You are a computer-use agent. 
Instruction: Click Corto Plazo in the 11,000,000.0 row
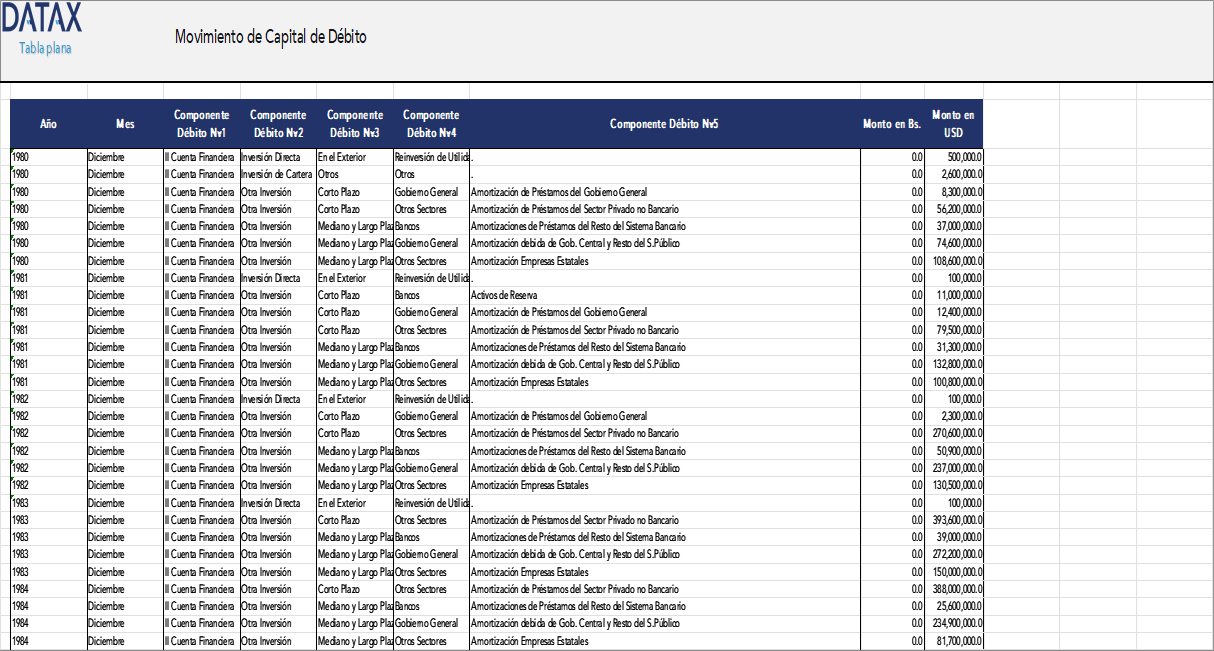coord(355,295)
